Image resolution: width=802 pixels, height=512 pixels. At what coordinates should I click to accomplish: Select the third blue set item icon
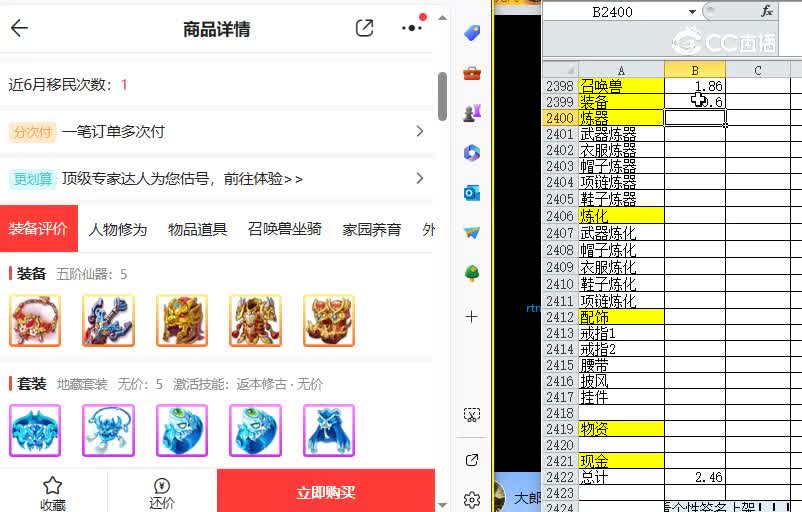[182, 430]
